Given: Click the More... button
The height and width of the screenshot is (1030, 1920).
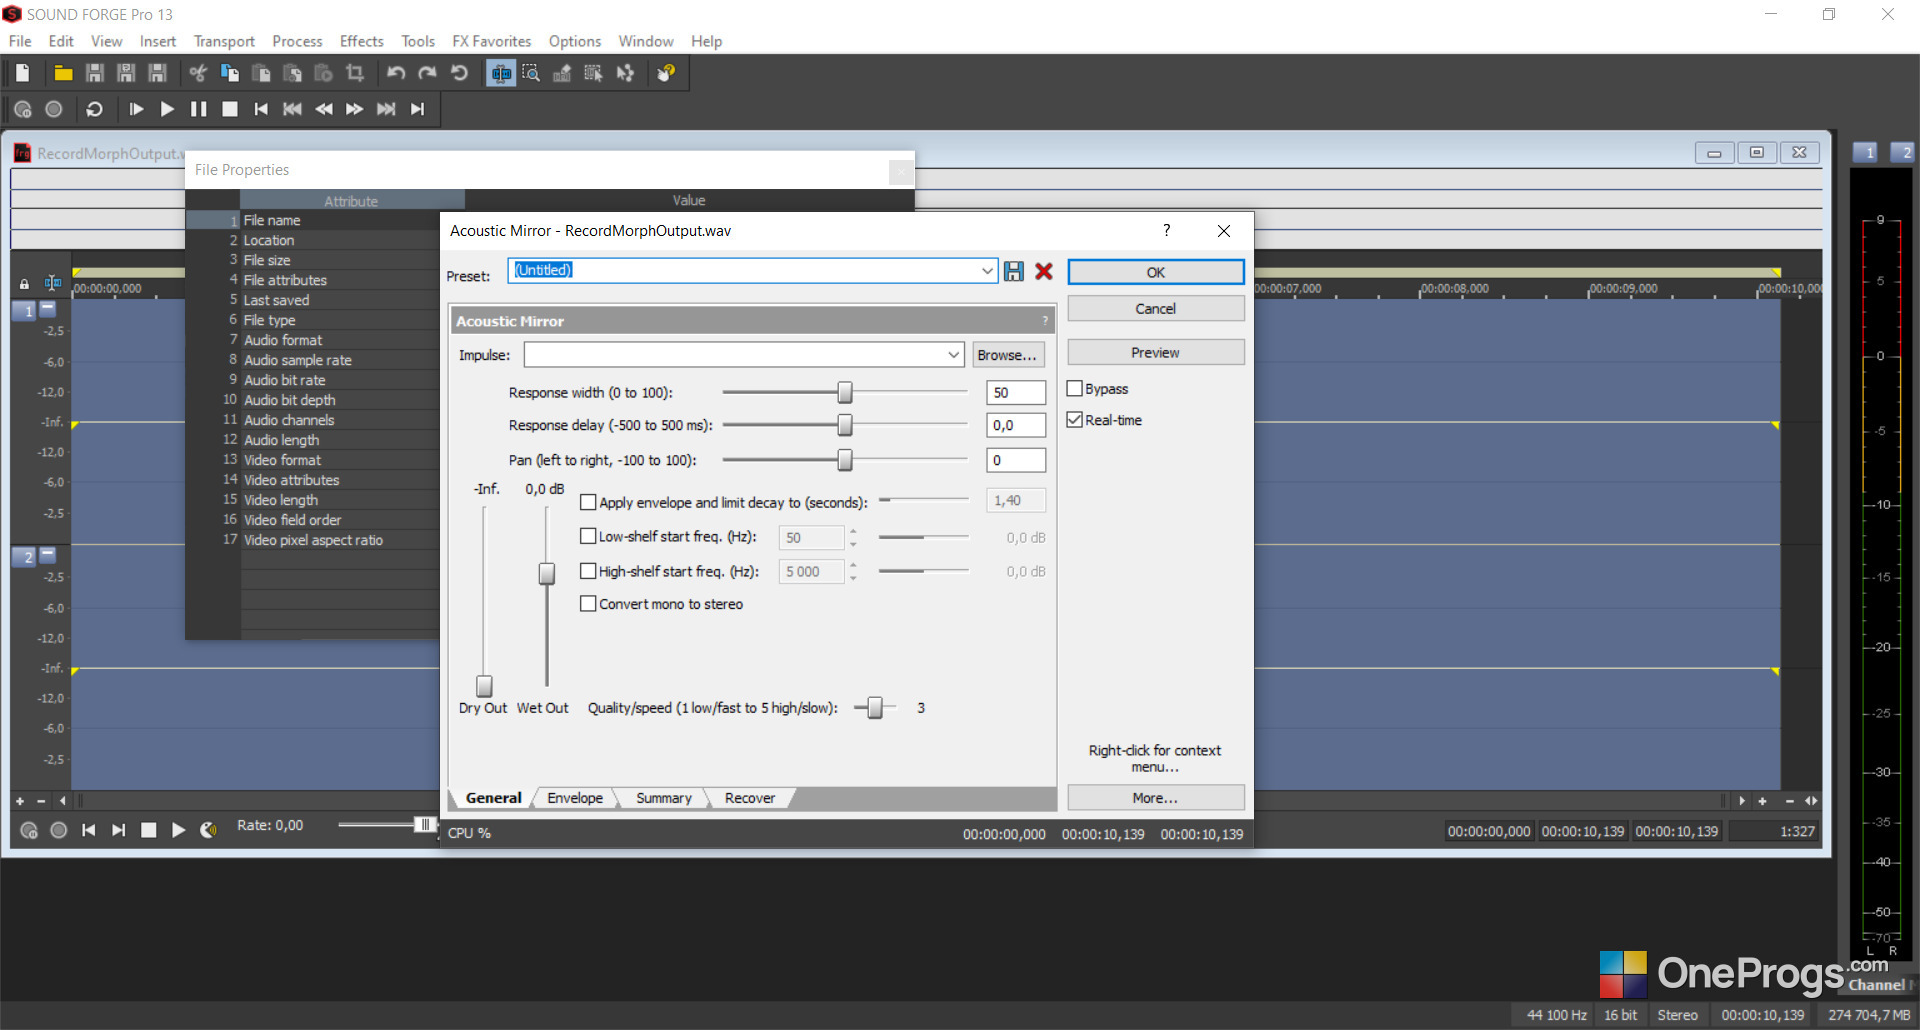Looking at the screenshot, I should tap(1156, 798).
